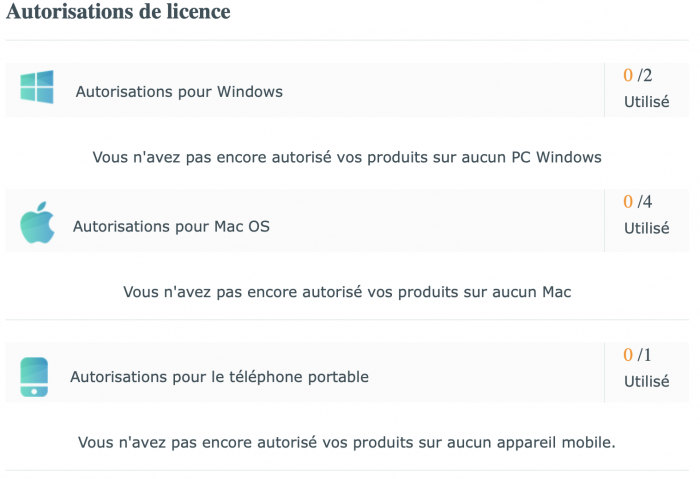Viewport: 700px width, 479px height.
Task: Click the no authorized Windows PC message
Action: tap(347, 157)
